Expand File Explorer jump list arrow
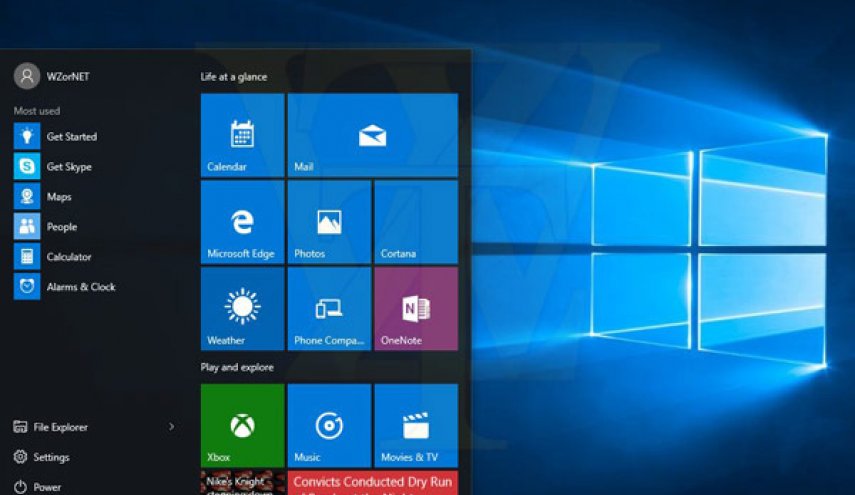855x495 pixels. tap(171, 426)
